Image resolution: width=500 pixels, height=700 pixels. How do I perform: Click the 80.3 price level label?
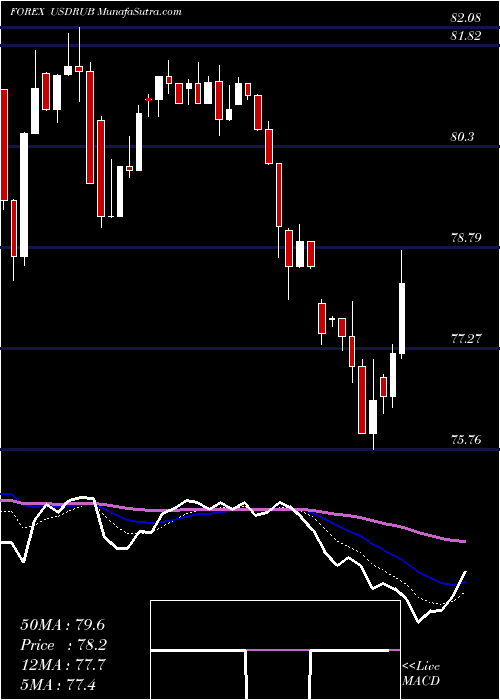tap(462, 137)
